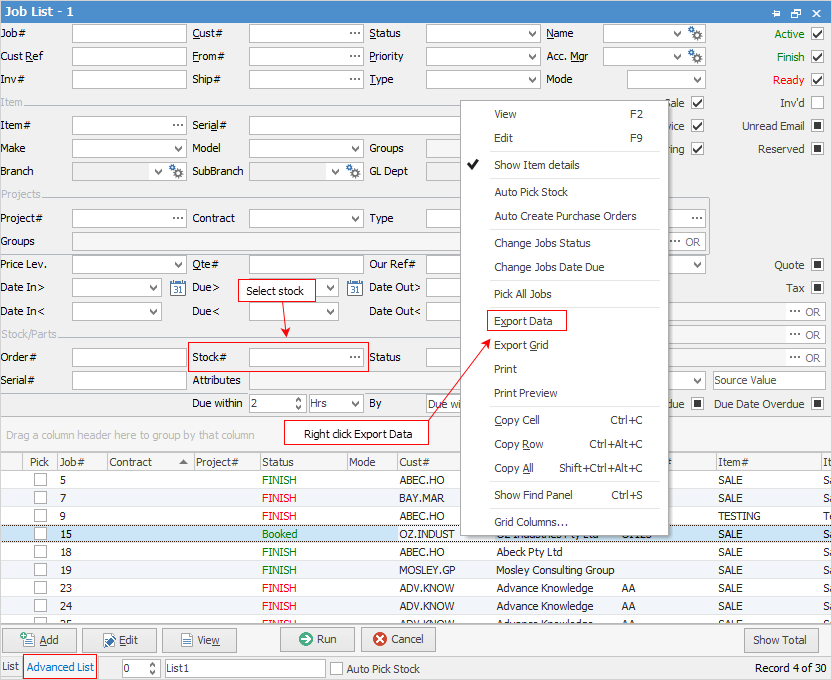Click the Show Total button
Image resolution: width=832 pixels, height=680 pixels.
pos(780,640)
